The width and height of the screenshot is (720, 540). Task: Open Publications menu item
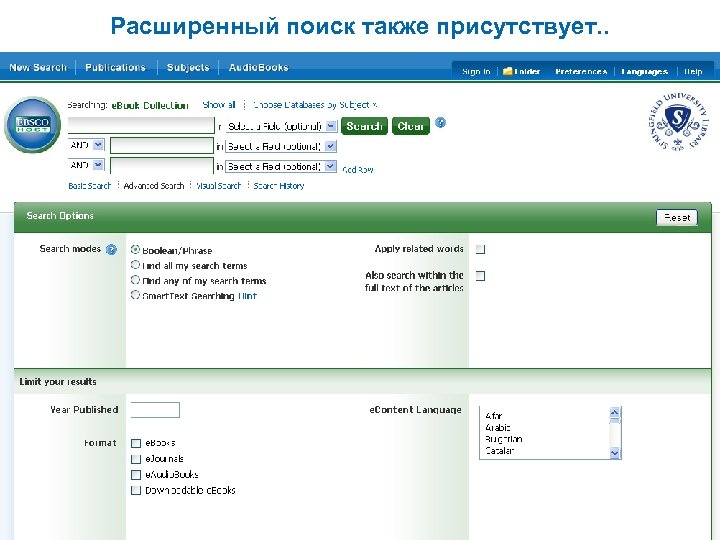point(115,68)
